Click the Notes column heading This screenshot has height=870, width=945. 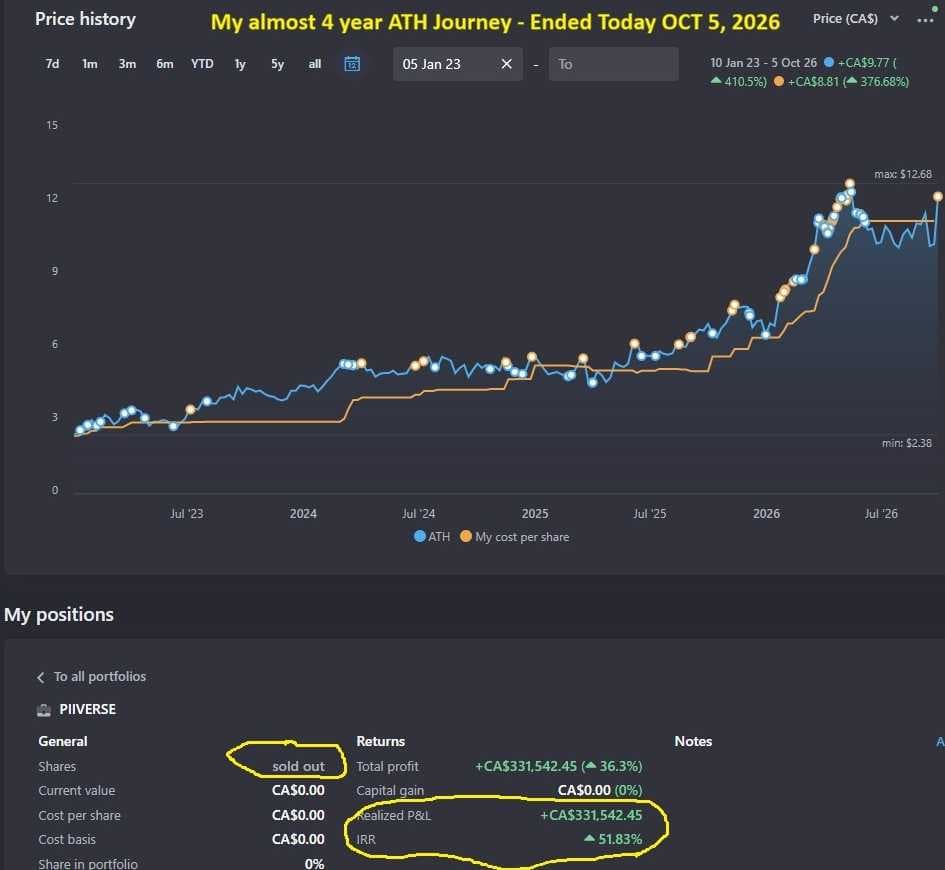click(x=693, y=742)
